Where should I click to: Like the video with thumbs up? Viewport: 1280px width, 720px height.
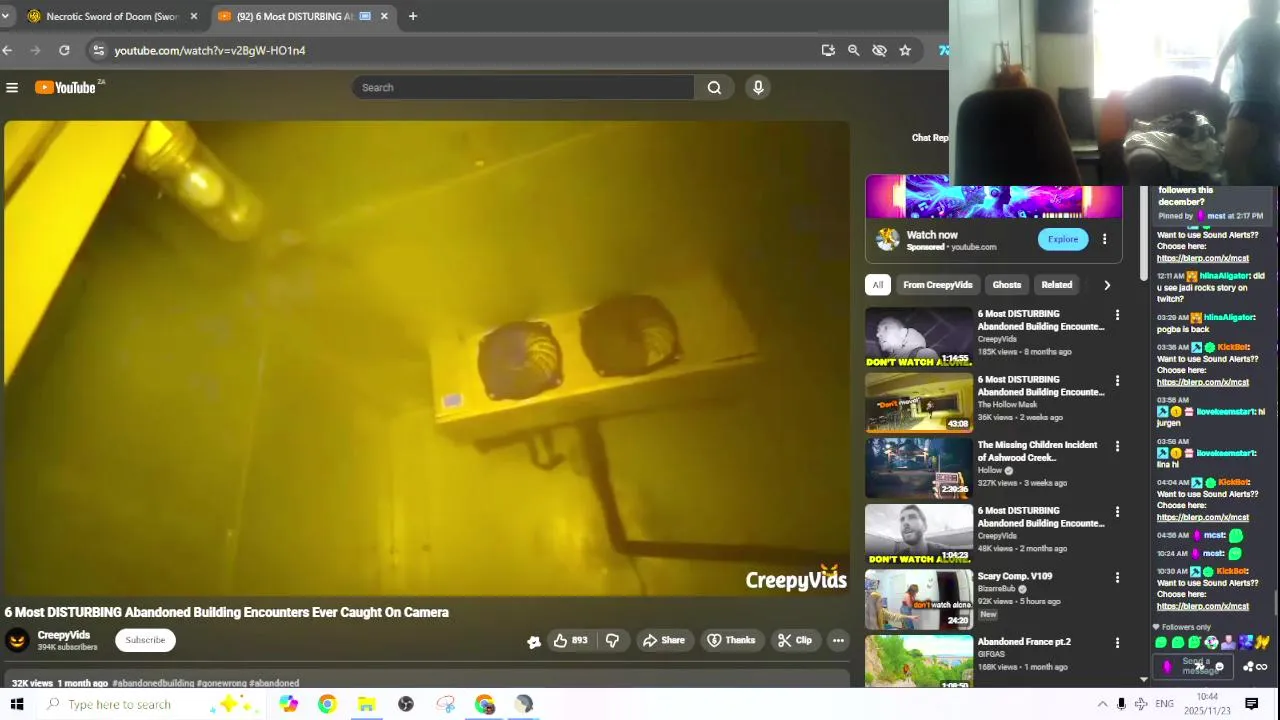[x=570, y=640]
